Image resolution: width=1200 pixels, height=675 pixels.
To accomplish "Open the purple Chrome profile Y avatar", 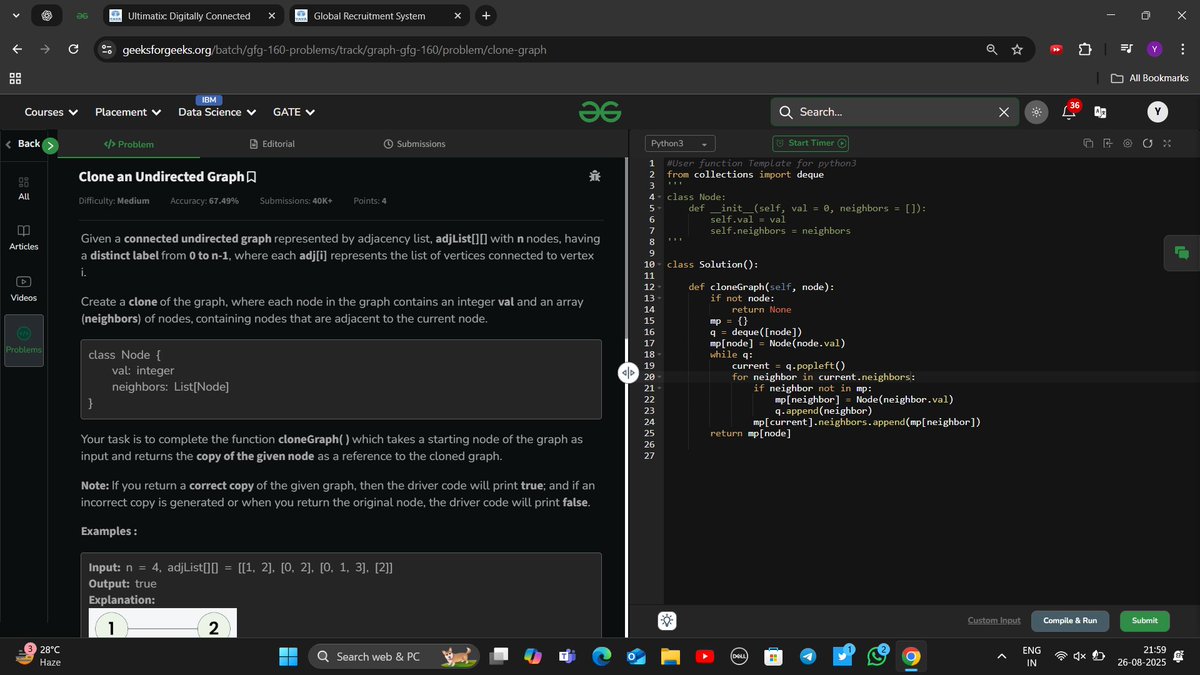I will coord(1155,49).
